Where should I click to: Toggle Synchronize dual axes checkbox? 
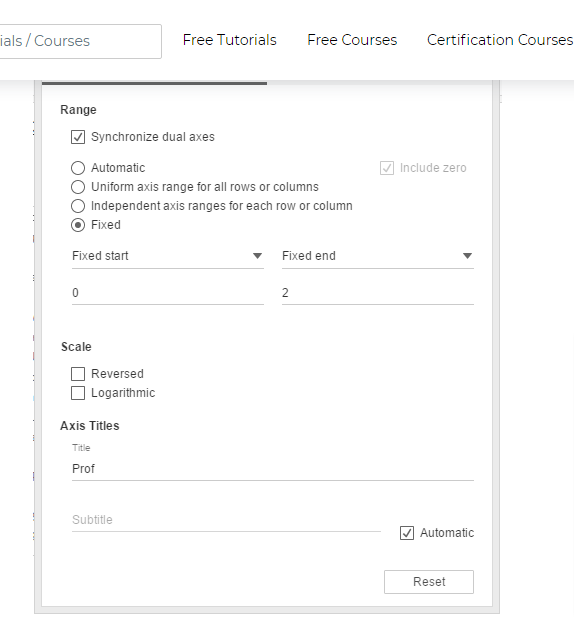click(78, 137)
